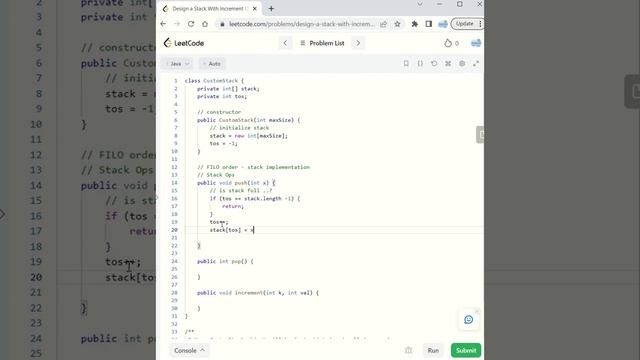640x360 pixels.
Task: Click the 'return;' statement on line 17
Action: pos(233,206)
